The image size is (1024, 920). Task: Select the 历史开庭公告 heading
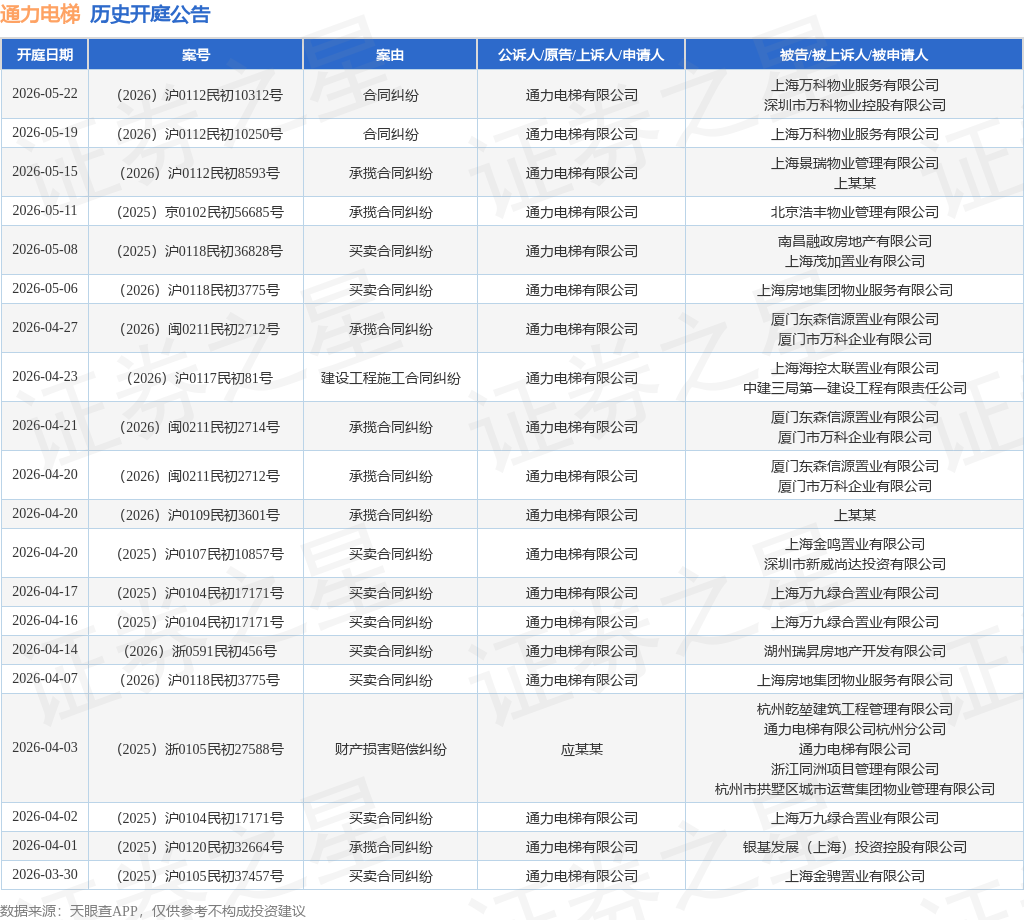(x=150, y=14)
